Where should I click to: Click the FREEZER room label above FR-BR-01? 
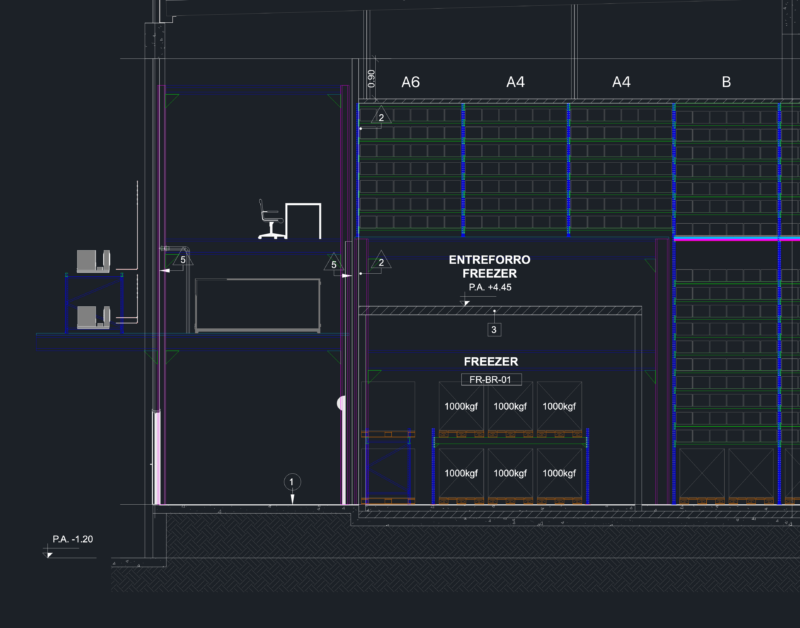click(491, 362)
